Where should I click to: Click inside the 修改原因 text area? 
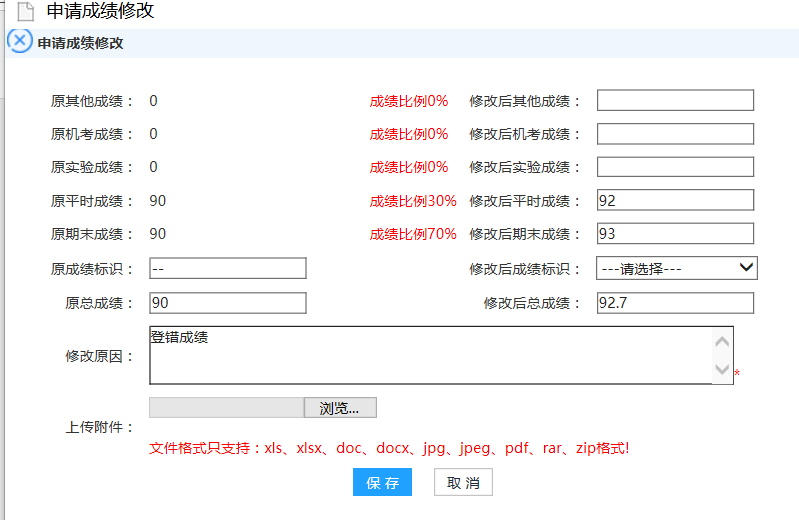(430, 355)
